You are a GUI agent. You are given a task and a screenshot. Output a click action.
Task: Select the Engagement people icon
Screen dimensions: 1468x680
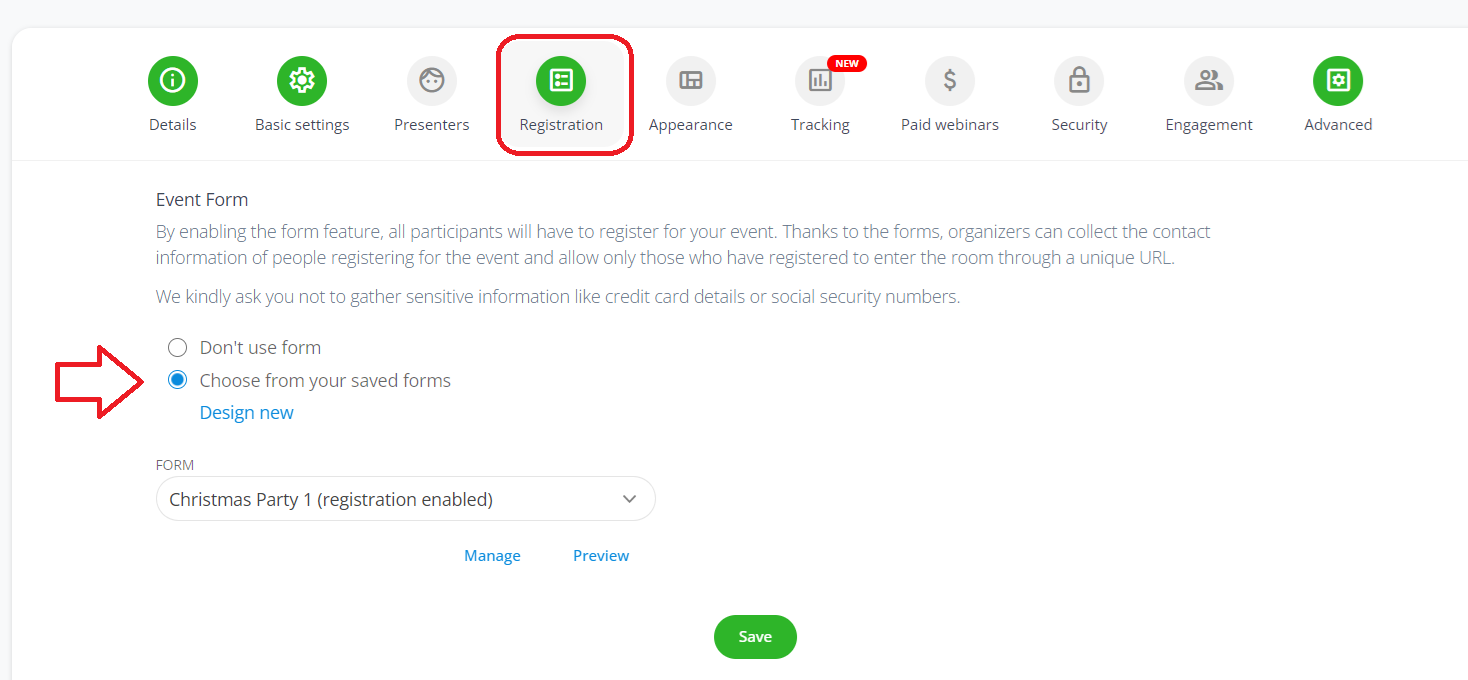[1209, 81]
